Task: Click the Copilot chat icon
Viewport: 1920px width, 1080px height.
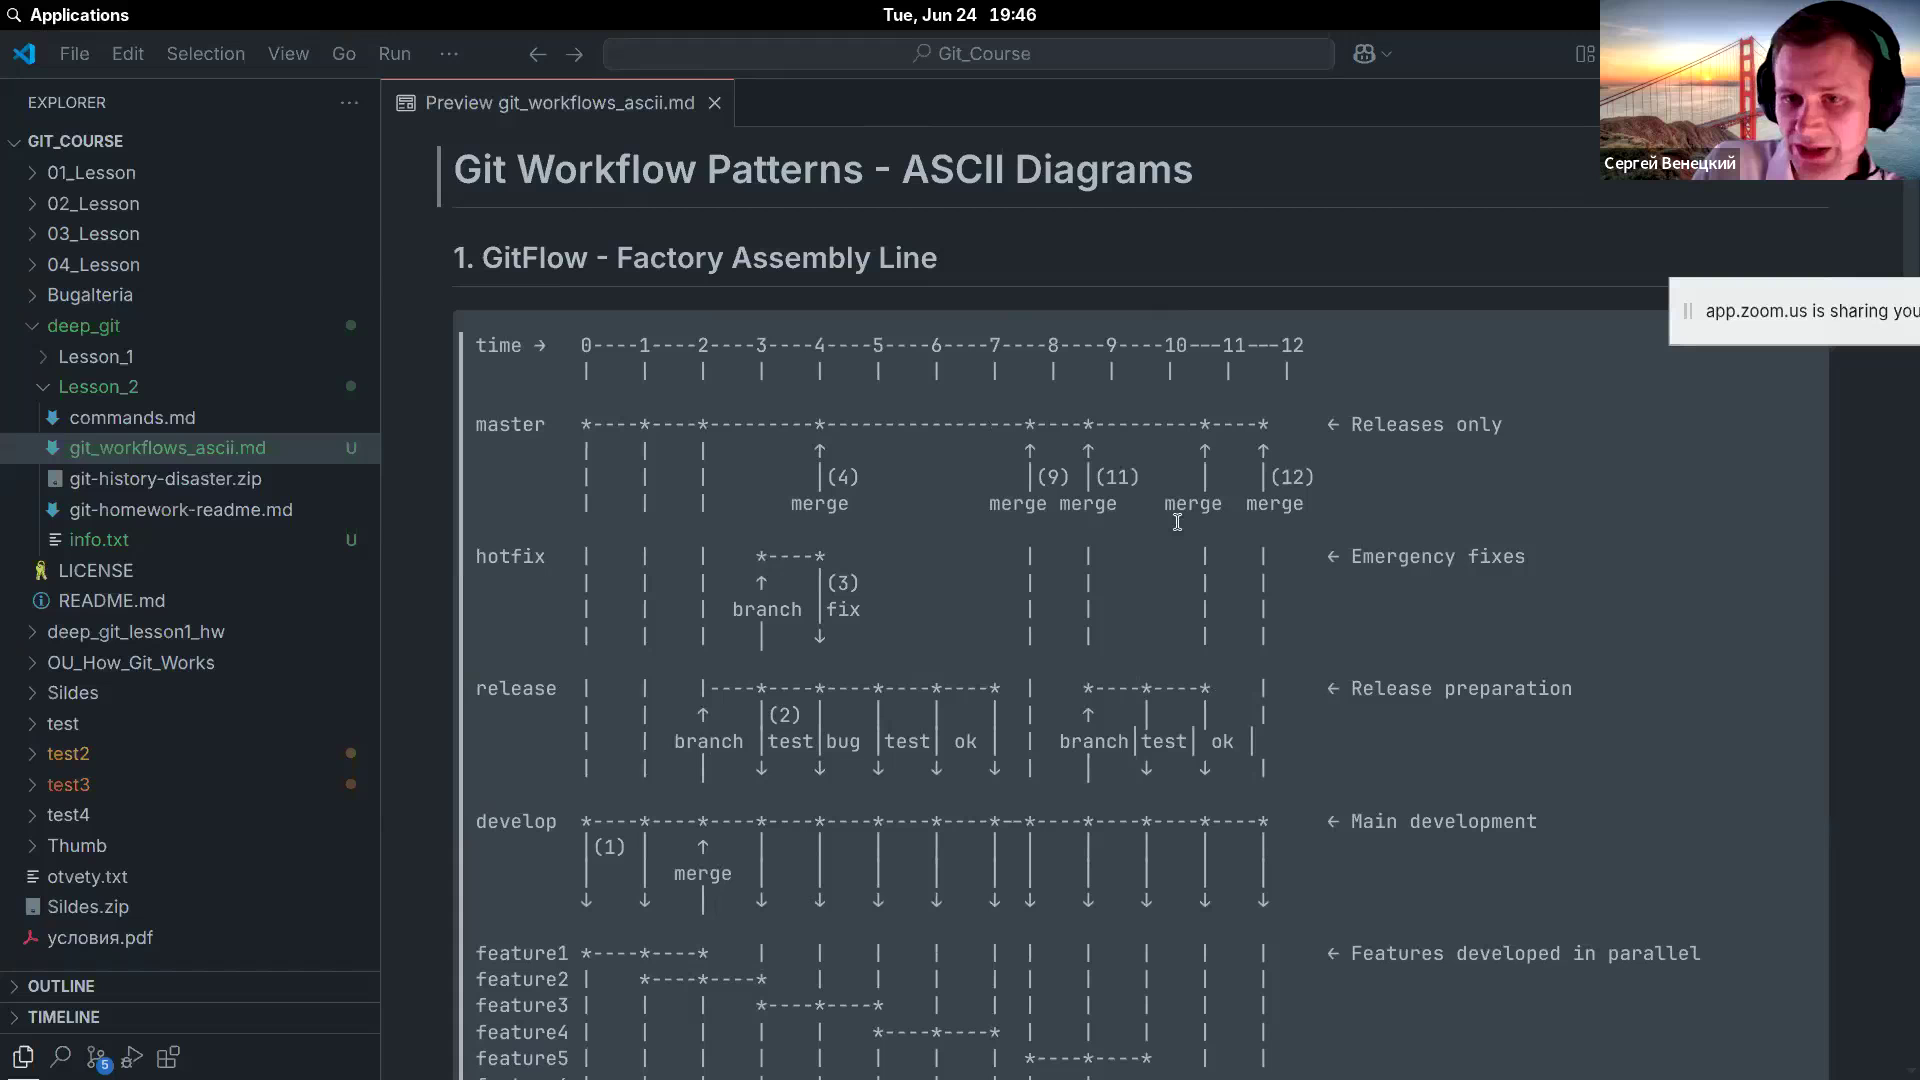Action: [1364, 54]
